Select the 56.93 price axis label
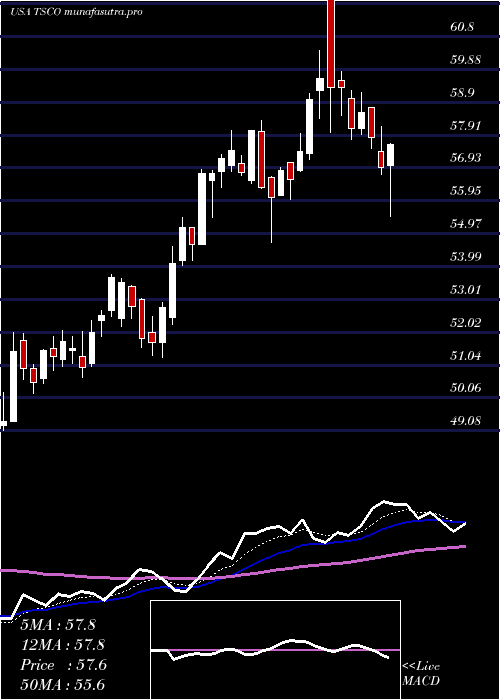Viewport: 500px width, 700px height. coord(466,158)
